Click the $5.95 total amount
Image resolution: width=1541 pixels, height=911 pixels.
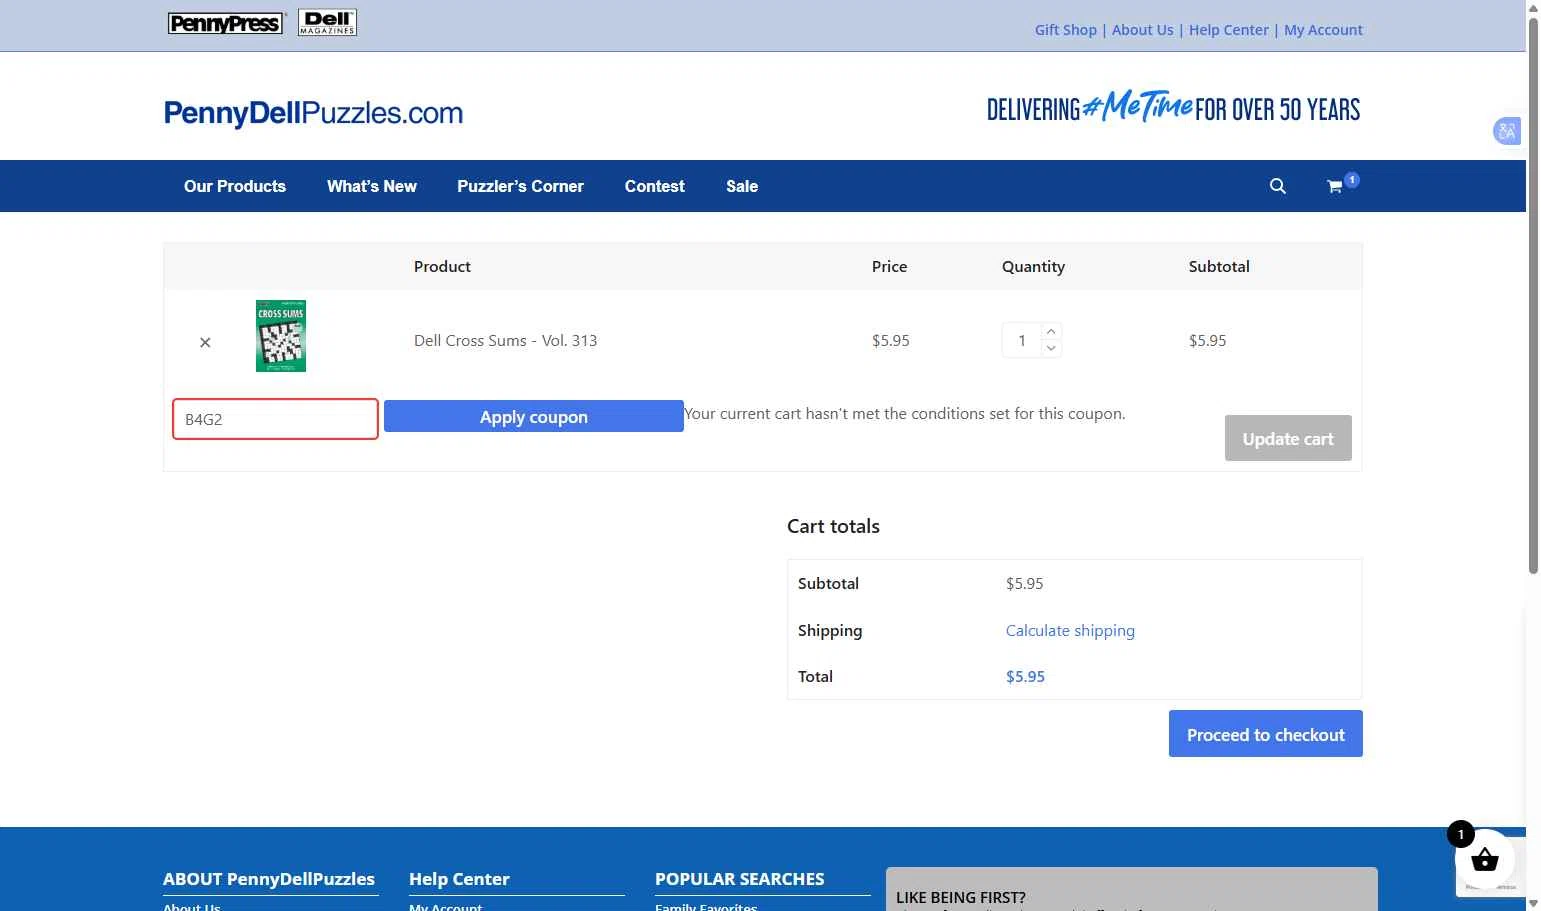1025,677
